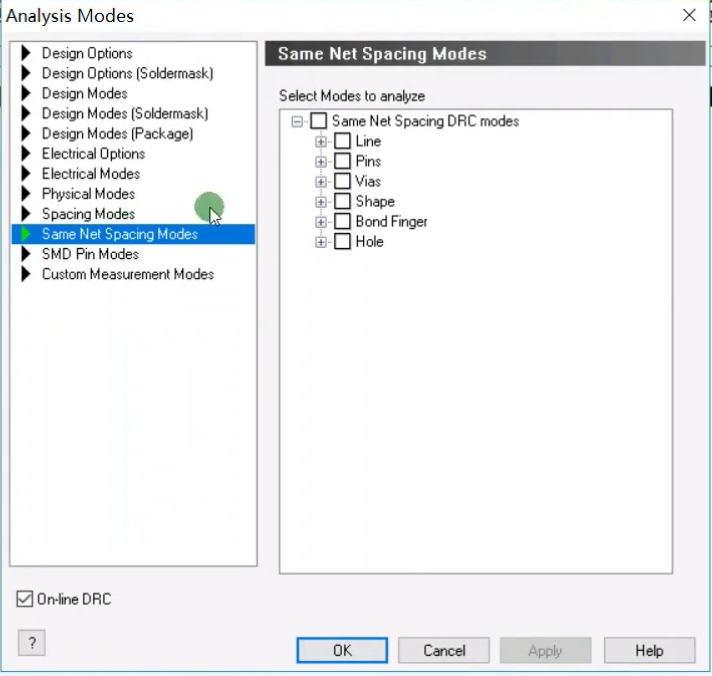
Task: Enable the Shape checkbox
Action: 342,201
